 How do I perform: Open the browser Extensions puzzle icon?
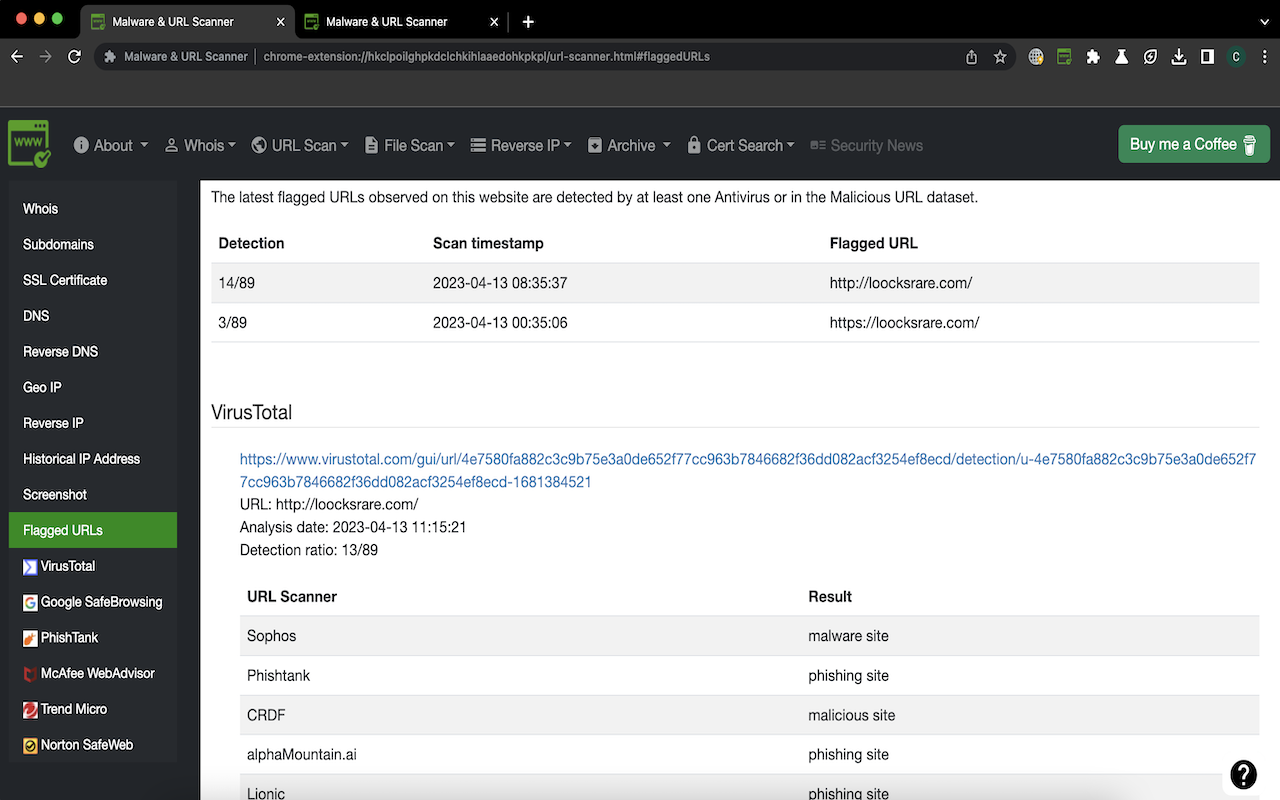tap(1093, 57)
